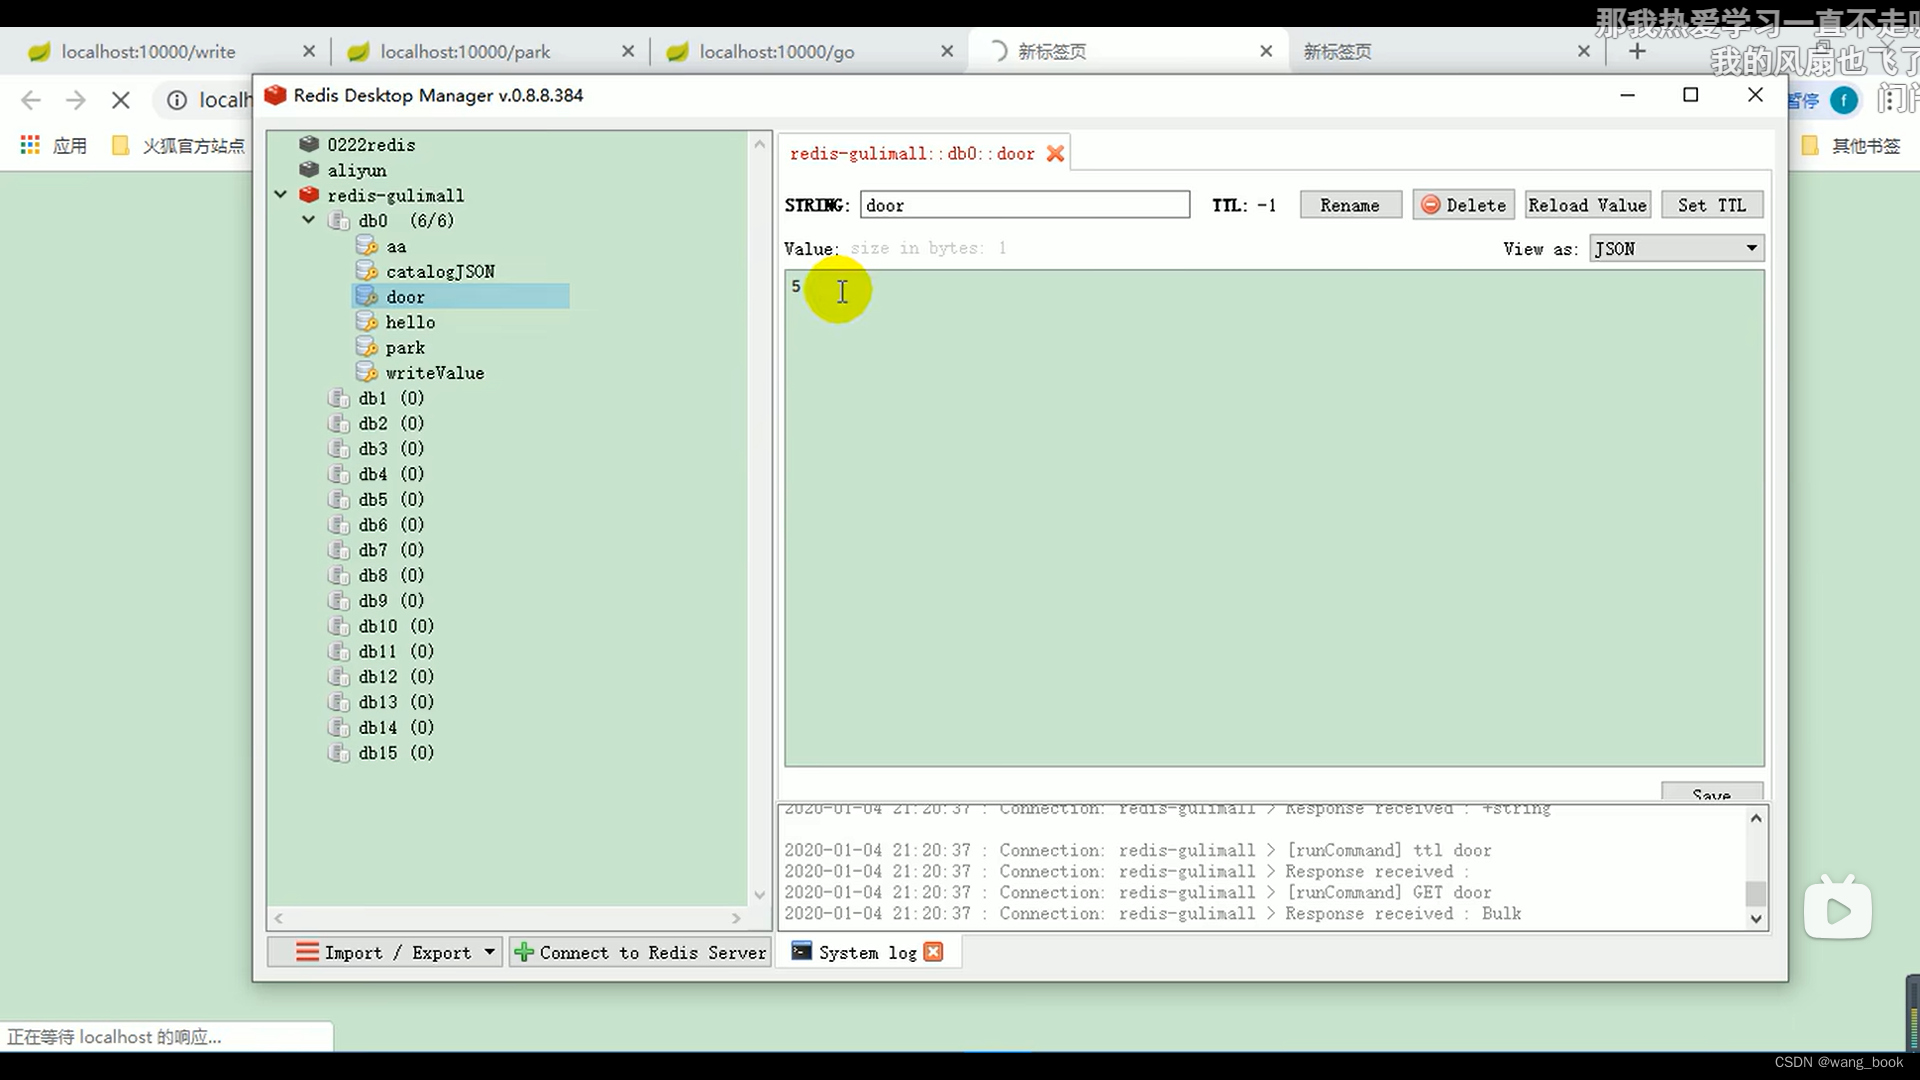
Task: Open the park key
Action: tap(405, 347)
